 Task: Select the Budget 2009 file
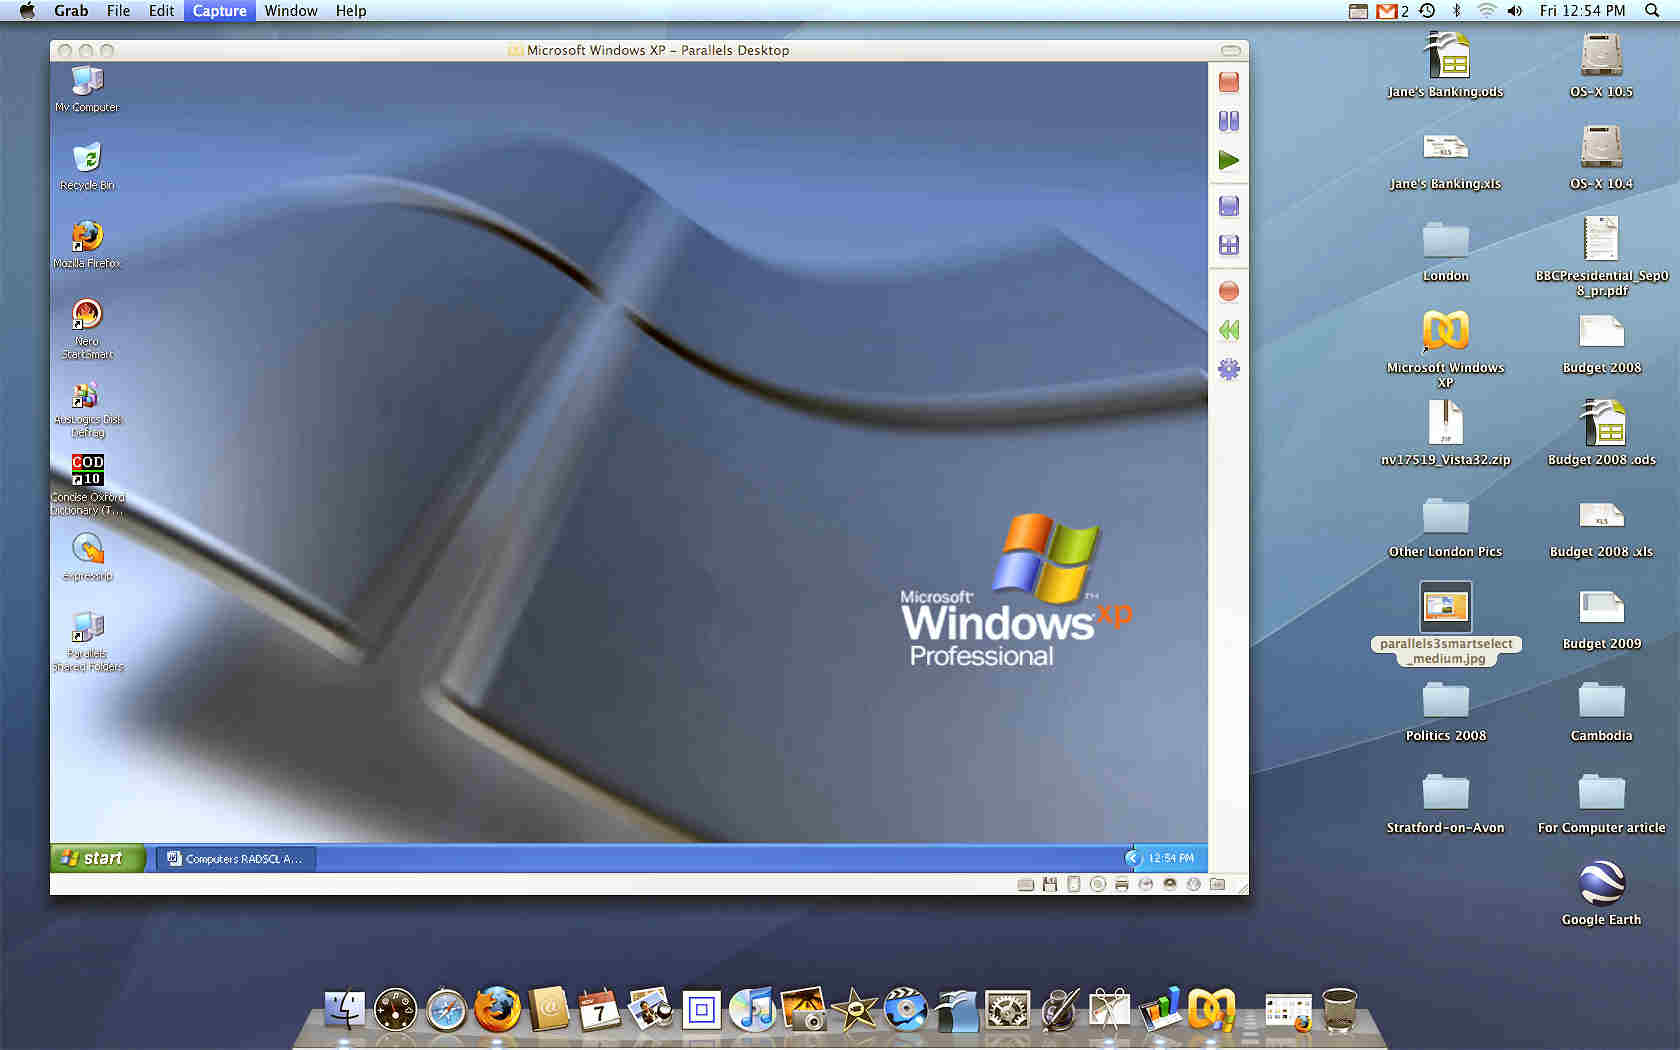[x=1602, y=618]
